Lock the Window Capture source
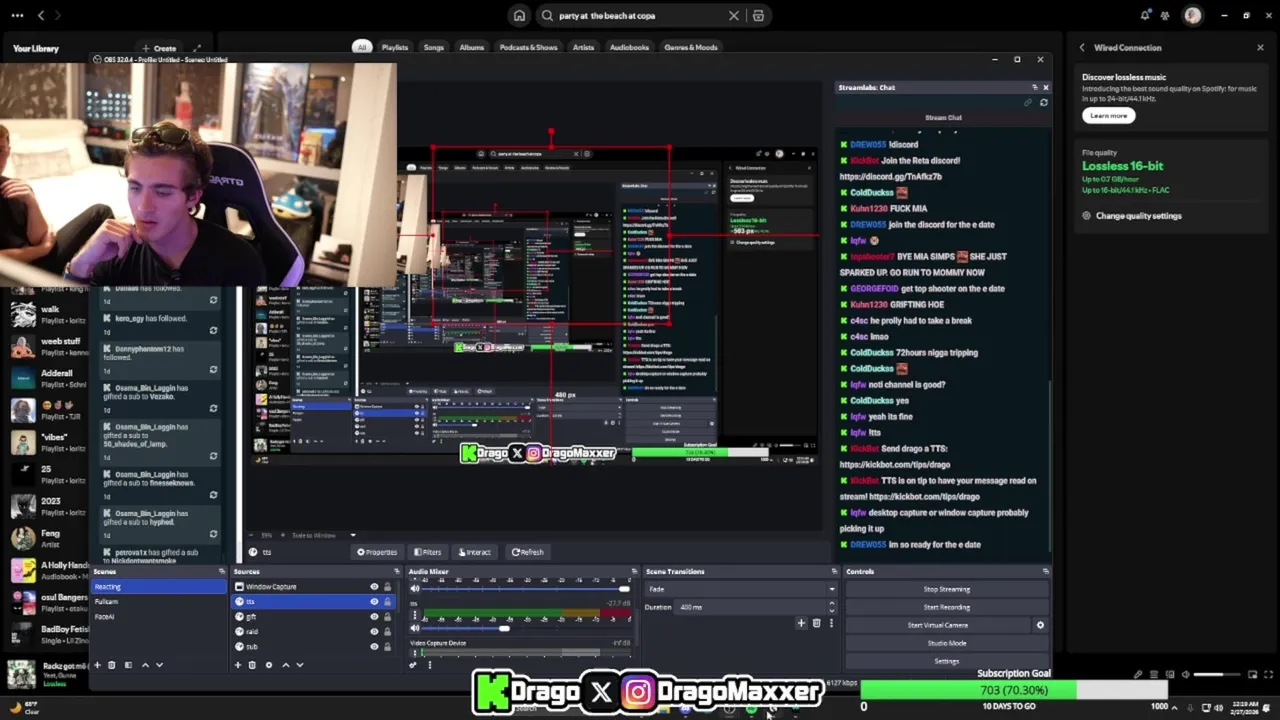 (388, 587)
